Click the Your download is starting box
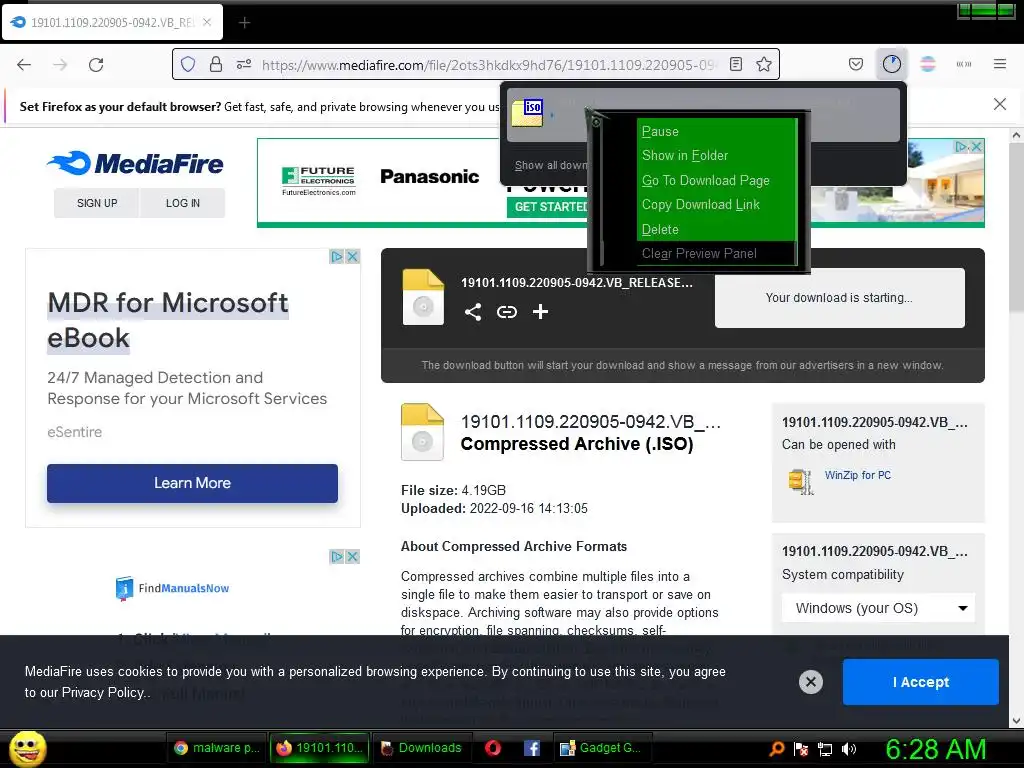The image size is (1024, 768). pos(839,298)
